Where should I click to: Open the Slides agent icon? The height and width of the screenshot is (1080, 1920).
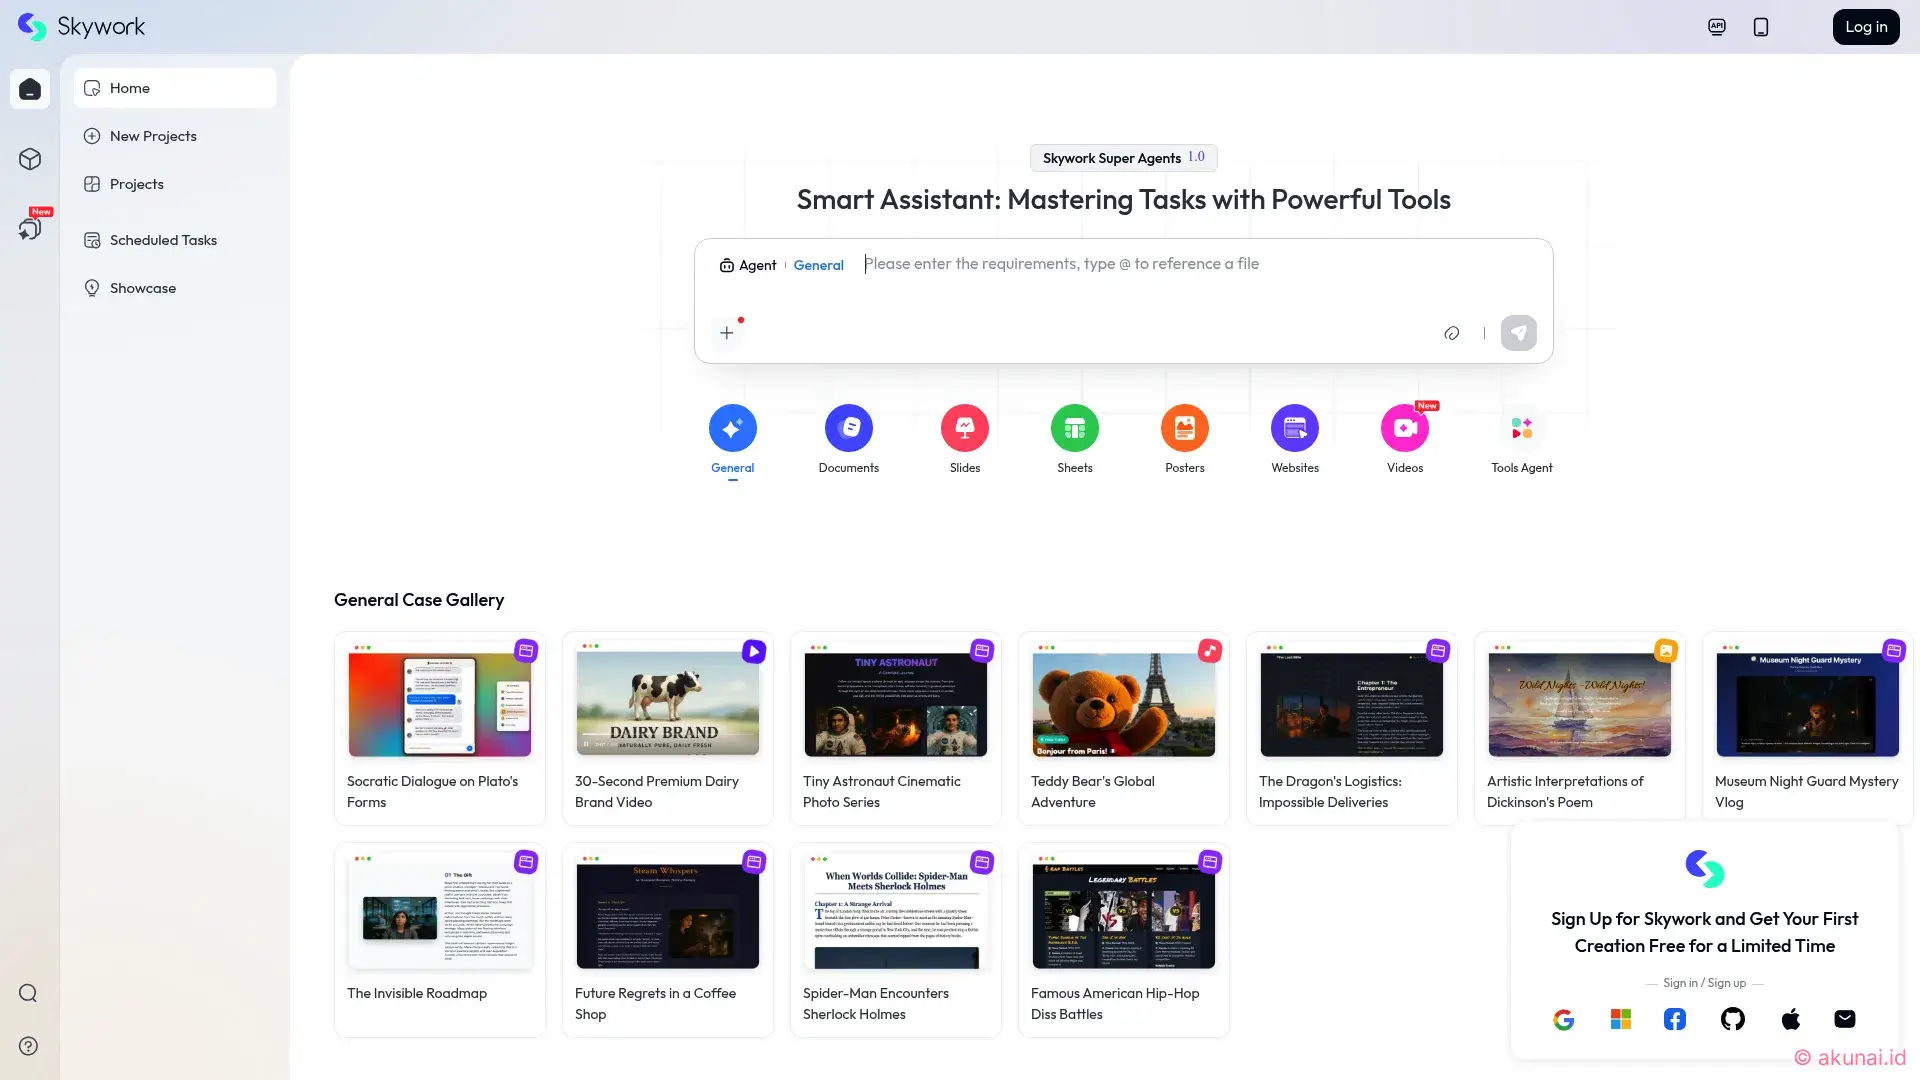click(x=964, y=429)
